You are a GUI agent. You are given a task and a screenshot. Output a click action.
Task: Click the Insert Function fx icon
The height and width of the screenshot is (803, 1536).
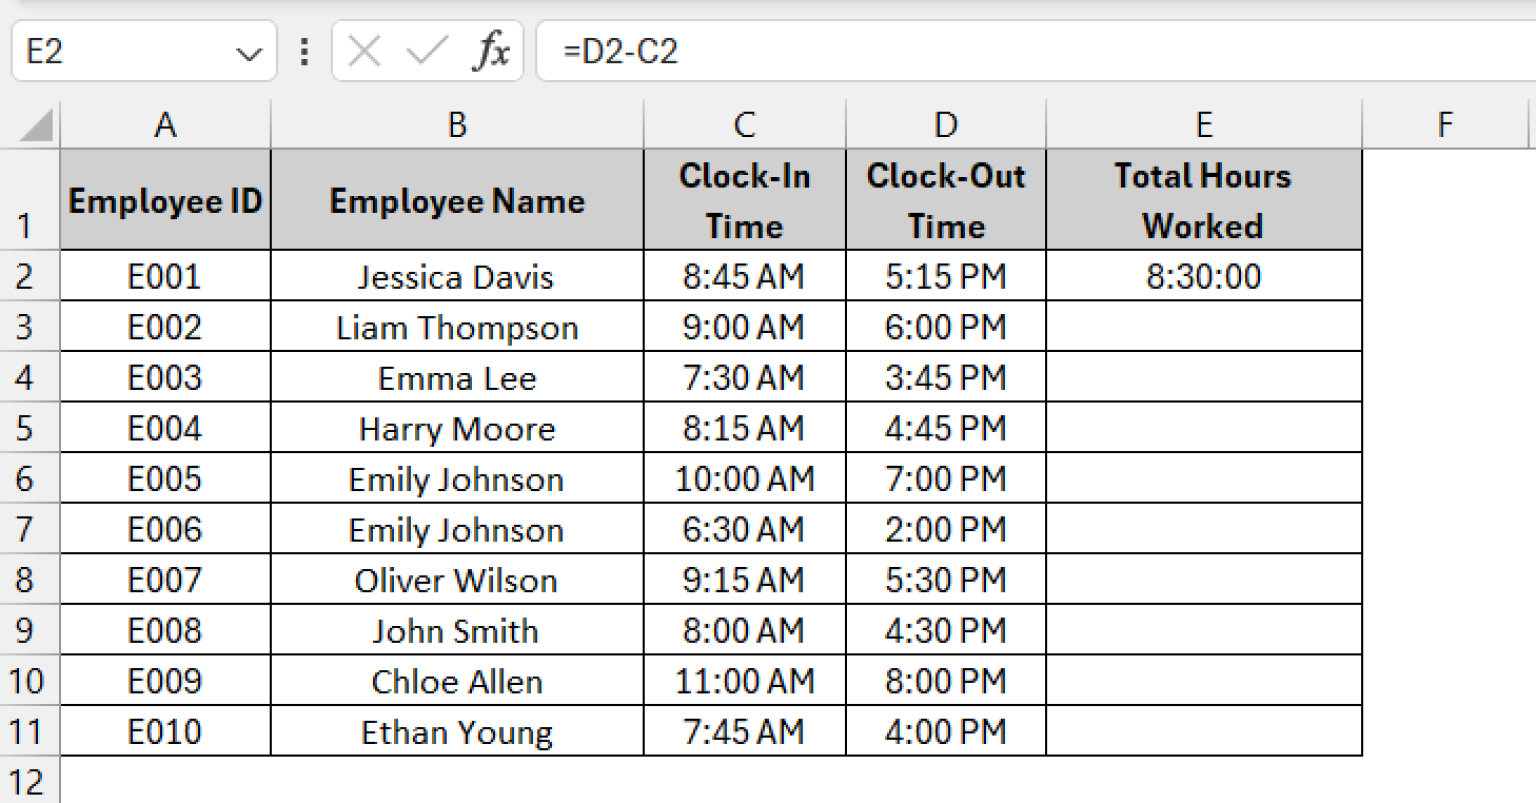click(x=489, y=50)
